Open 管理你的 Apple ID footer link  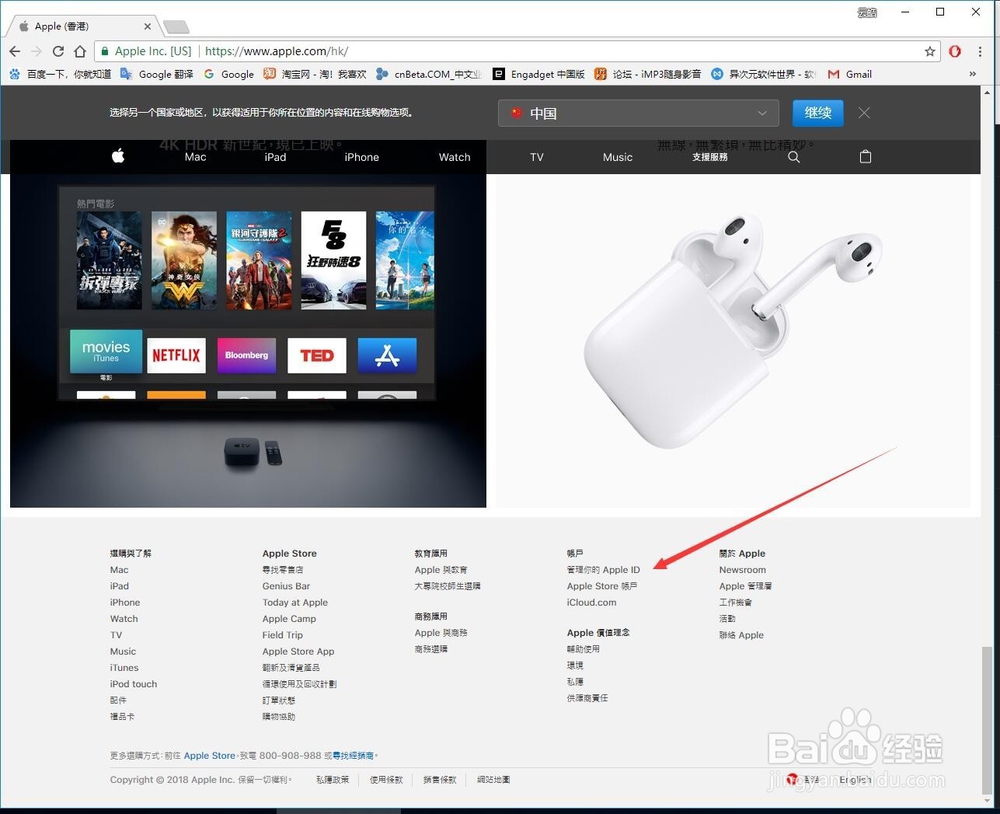[x=603, y=570]
